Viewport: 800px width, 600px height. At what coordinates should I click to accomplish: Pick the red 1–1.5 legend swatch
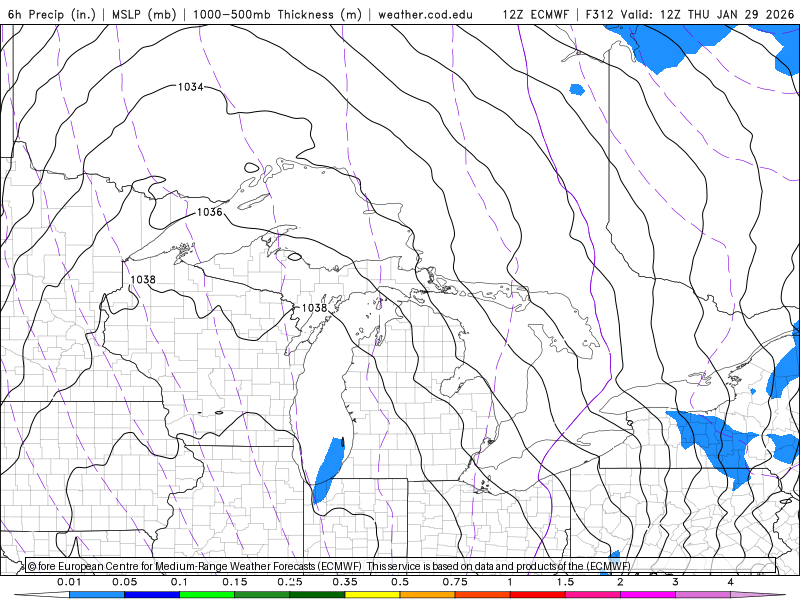pyautogui.click(x=538, y=595)
